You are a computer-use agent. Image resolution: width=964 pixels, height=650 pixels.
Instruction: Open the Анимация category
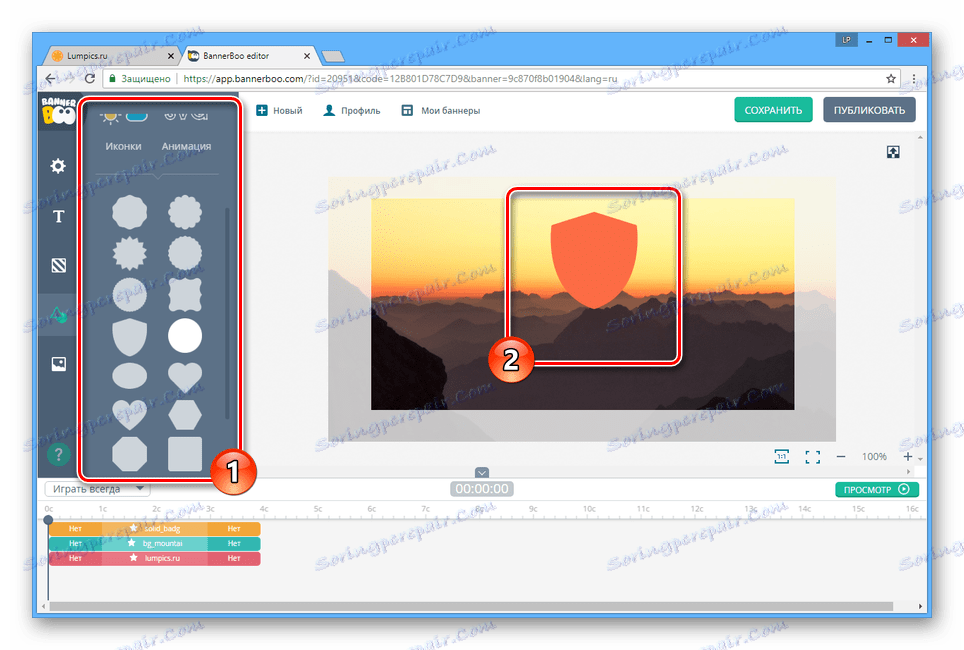coord(186,146)
